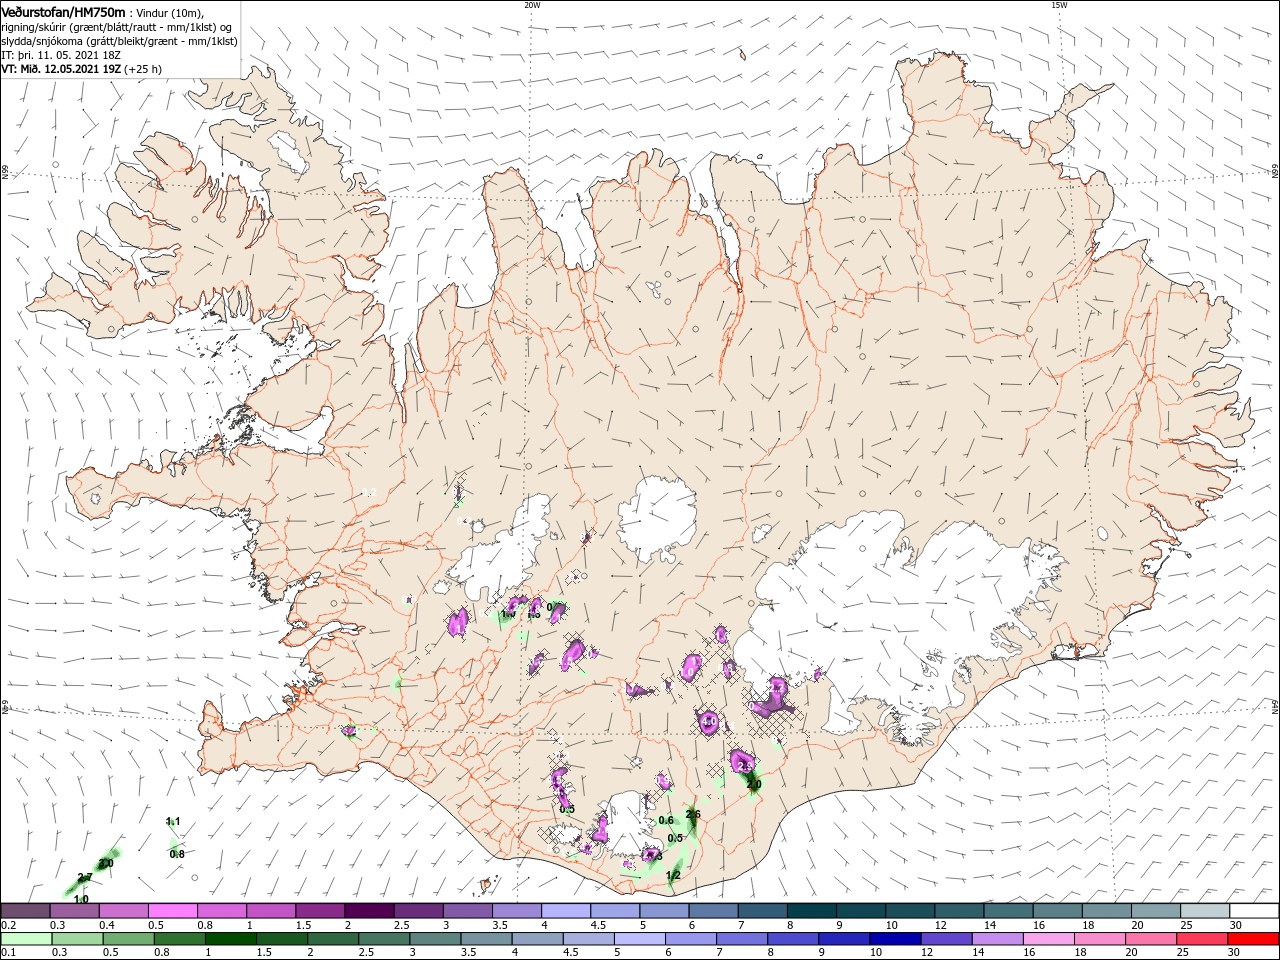The height and width of the screenshot is (960, 1280).
Task: Click the 1.2 precipitation value near the south coast
Action: pos(673,876)
